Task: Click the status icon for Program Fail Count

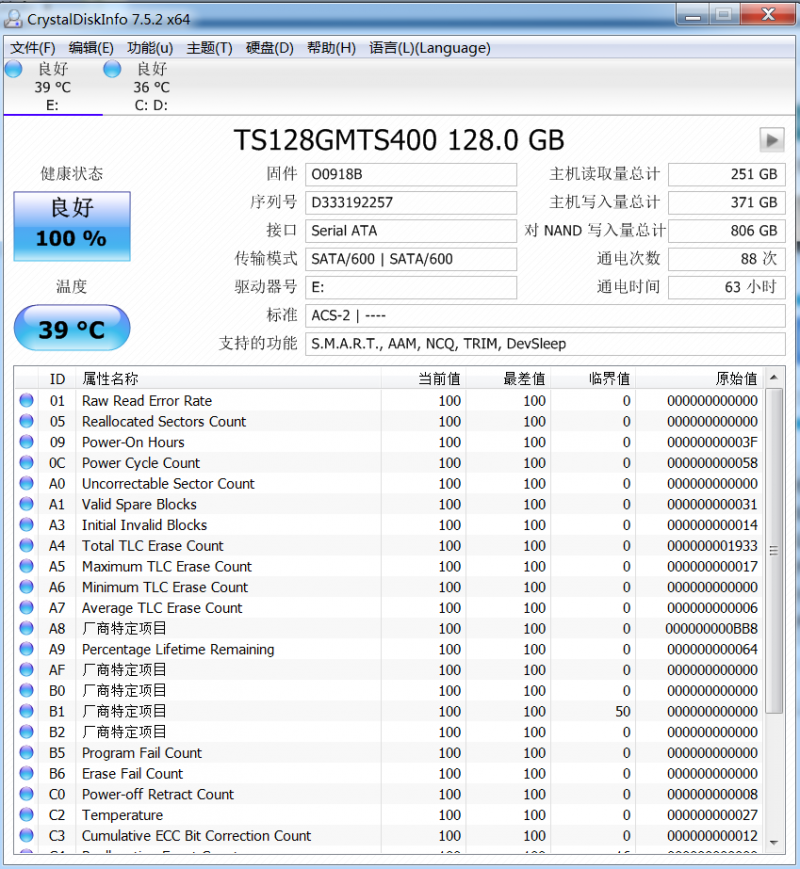Action: click(x=26, y=752)
